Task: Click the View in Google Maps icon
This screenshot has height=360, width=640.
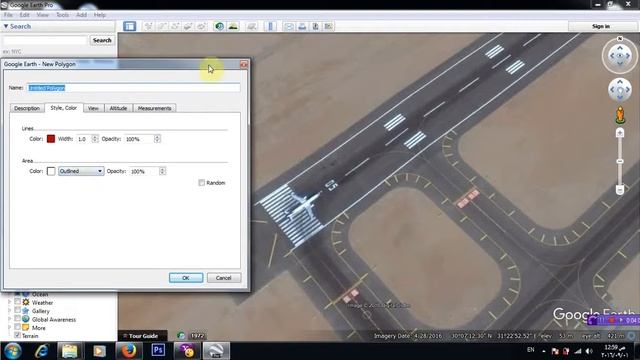Action: click(x=328, y=26)
